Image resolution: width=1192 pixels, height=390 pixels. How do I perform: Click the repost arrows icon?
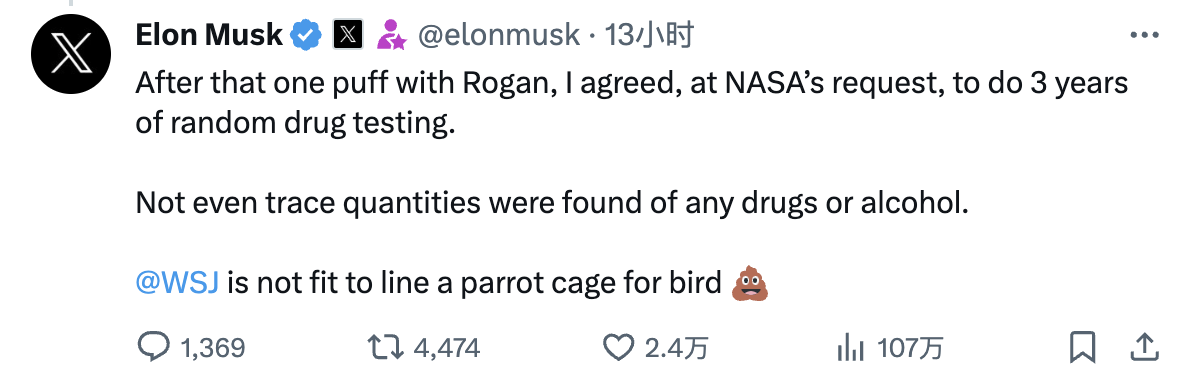tap(385, 347)
